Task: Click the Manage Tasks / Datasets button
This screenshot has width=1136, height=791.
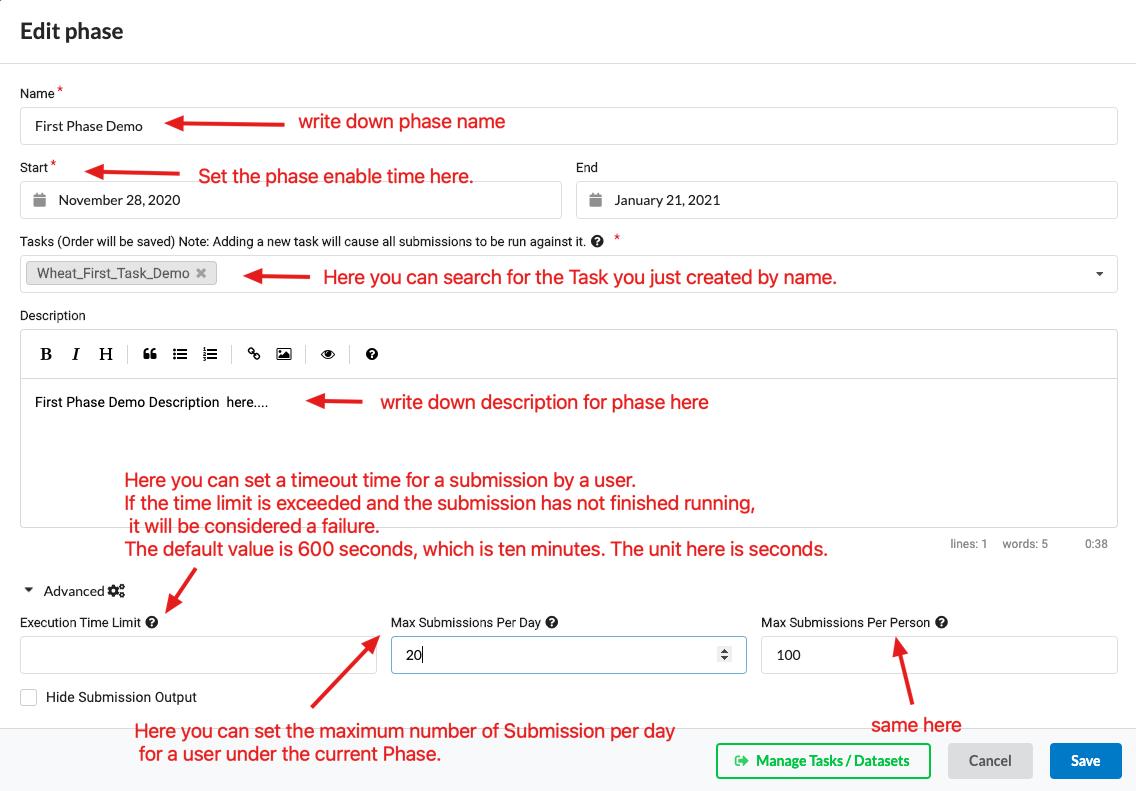Action: tap(823, 761)
